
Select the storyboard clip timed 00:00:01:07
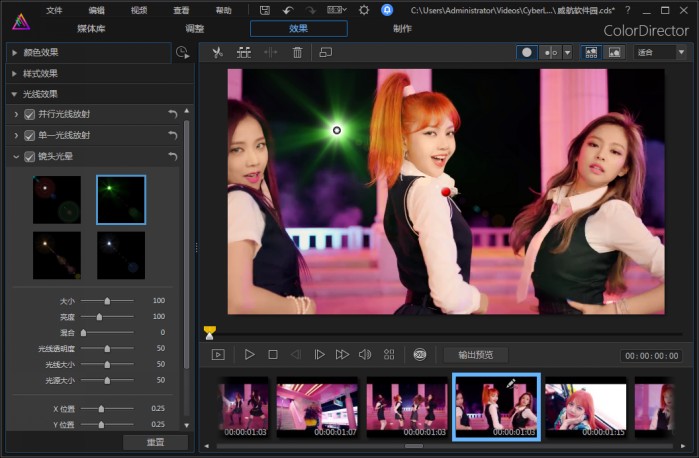click(x=317, y=407)
